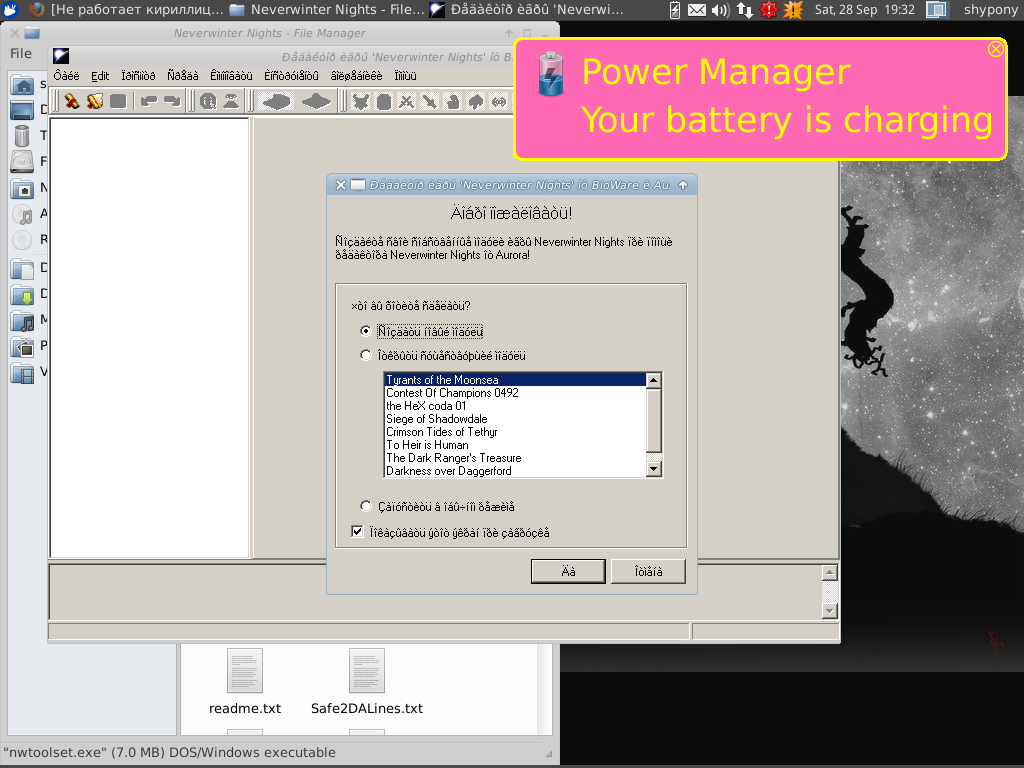Click the 'Îòìåíà' cancel button in the dialog
1024x768 pixels.
(x=648, y=571)
